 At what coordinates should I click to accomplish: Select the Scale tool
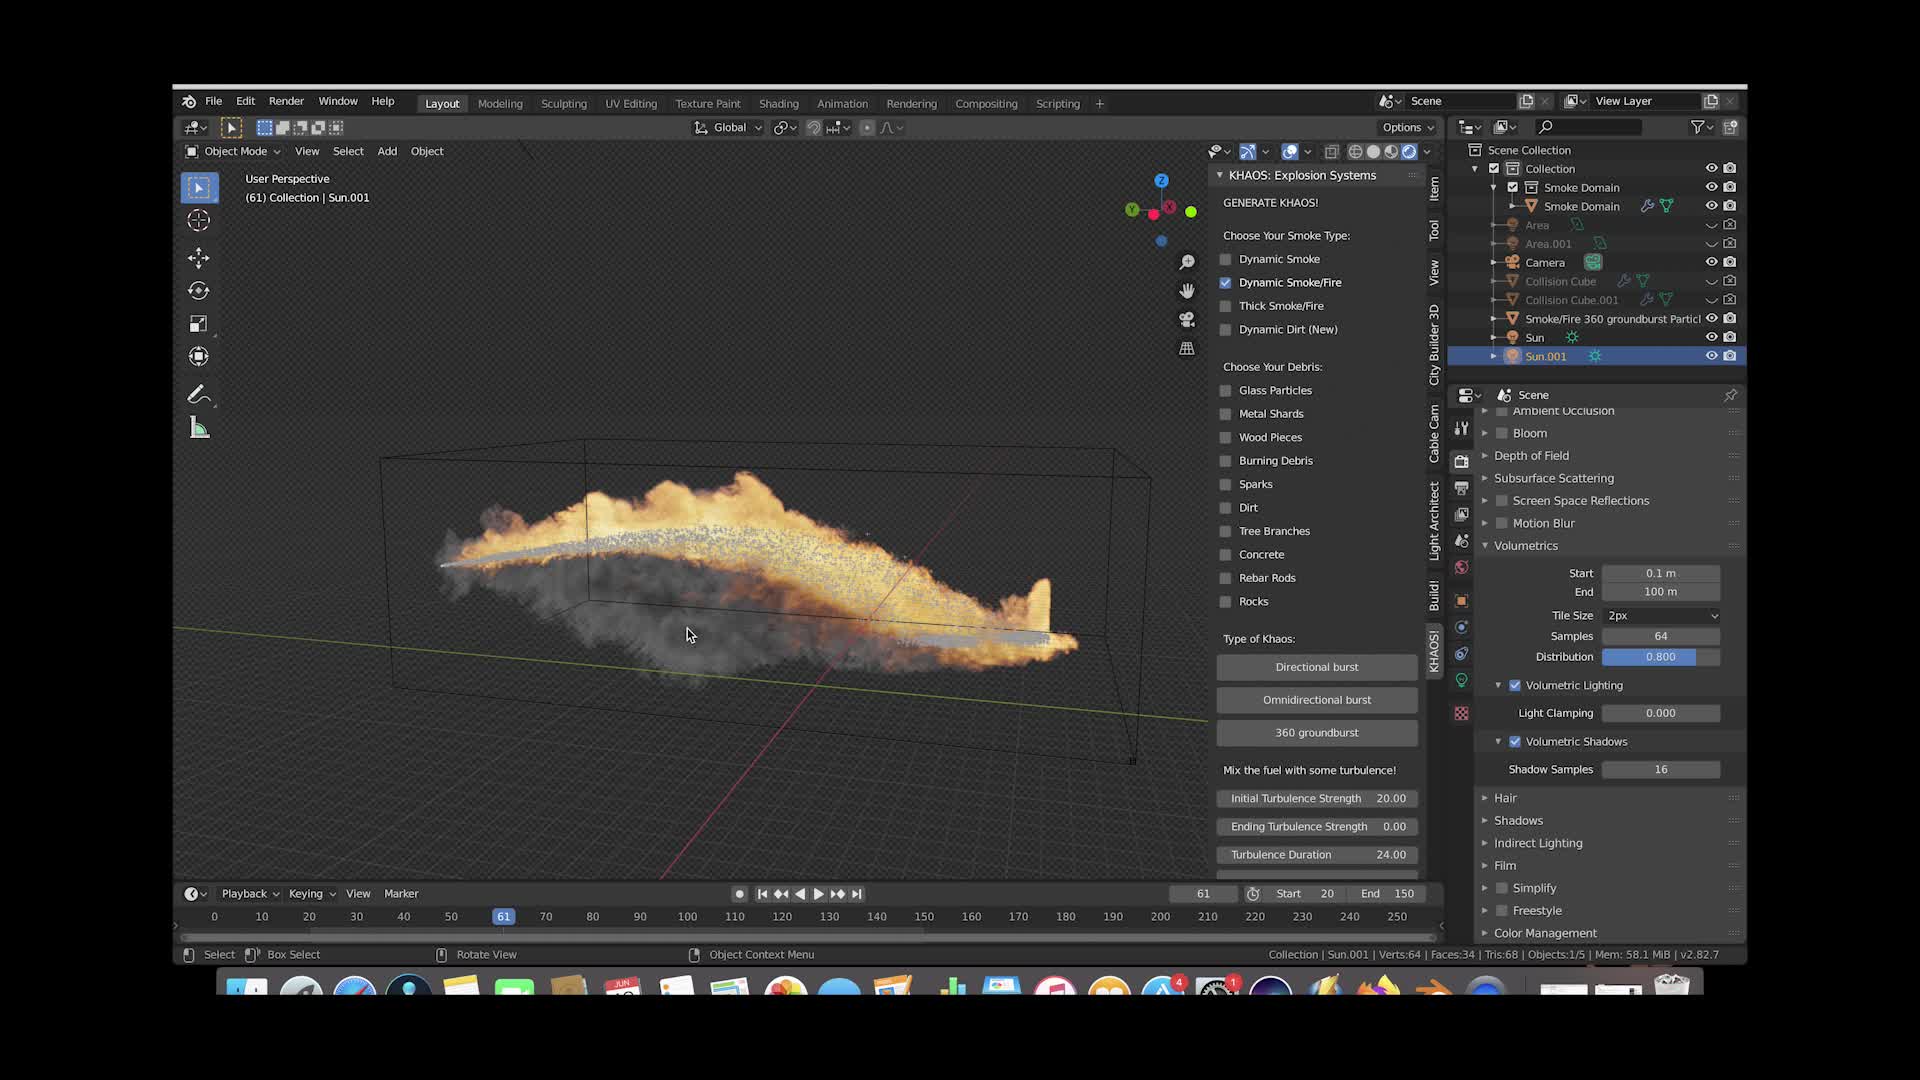click(198, 323)
